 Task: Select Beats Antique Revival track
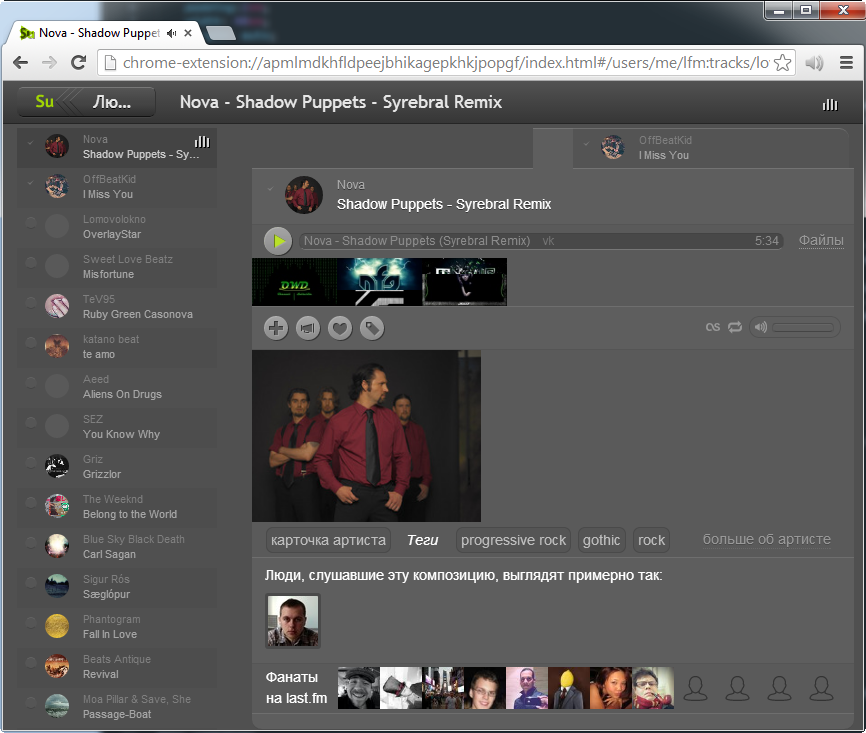coord(117,667)
